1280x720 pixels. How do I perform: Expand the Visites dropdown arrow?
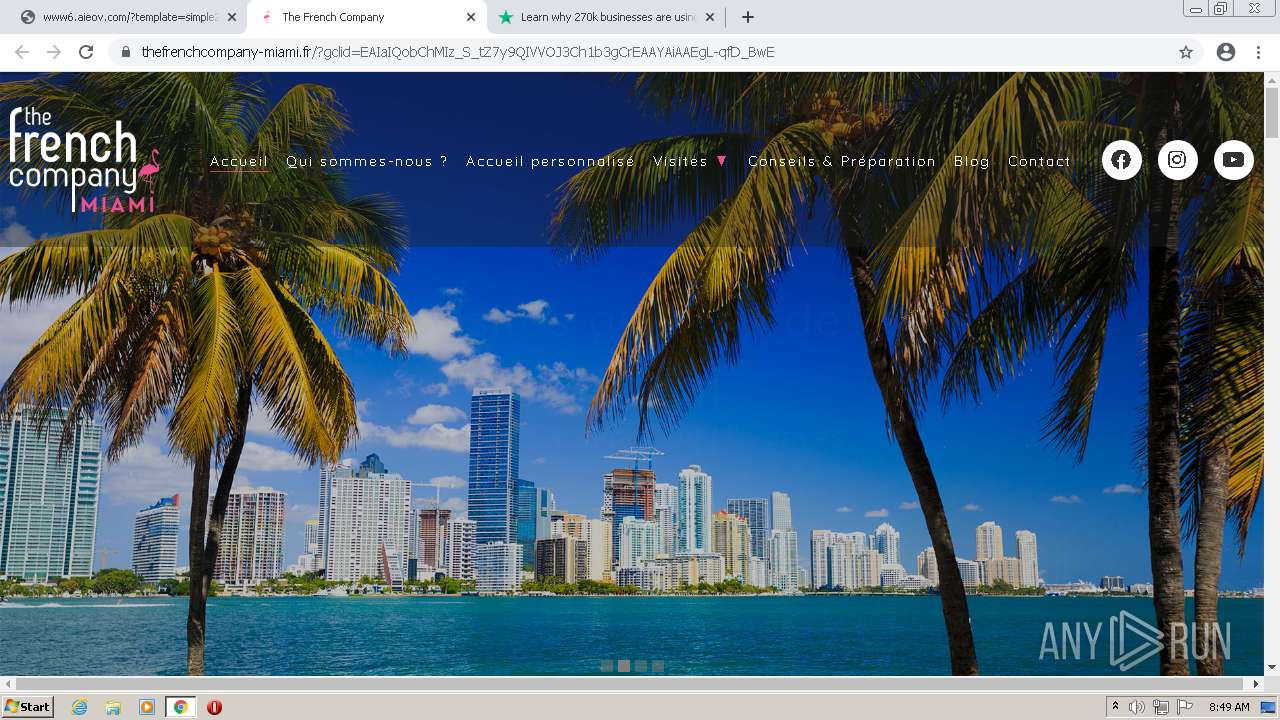pyautogui.click(x=722, y=161)
